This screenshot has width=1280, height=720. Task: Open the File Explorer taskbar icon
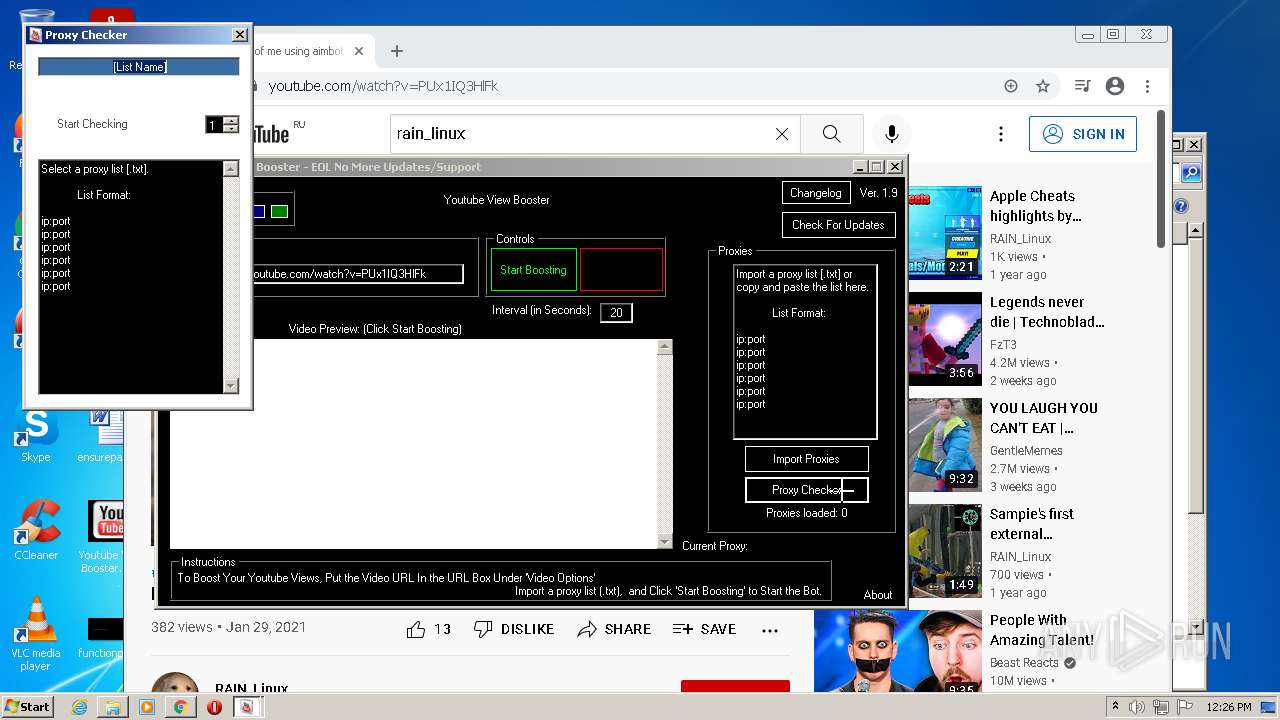coord(113,707)
